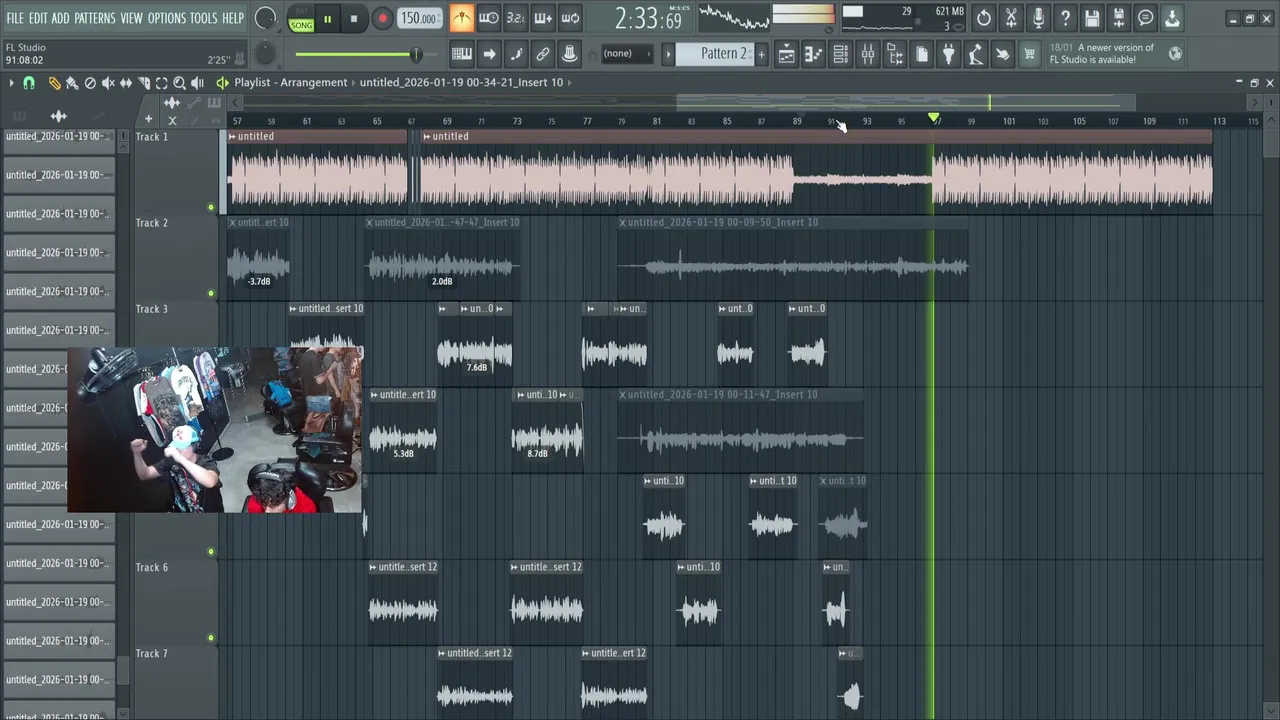This screenshot has height=720, width=1280.
Task: Click the undo history icon
Action: click(x=984, y=18)
